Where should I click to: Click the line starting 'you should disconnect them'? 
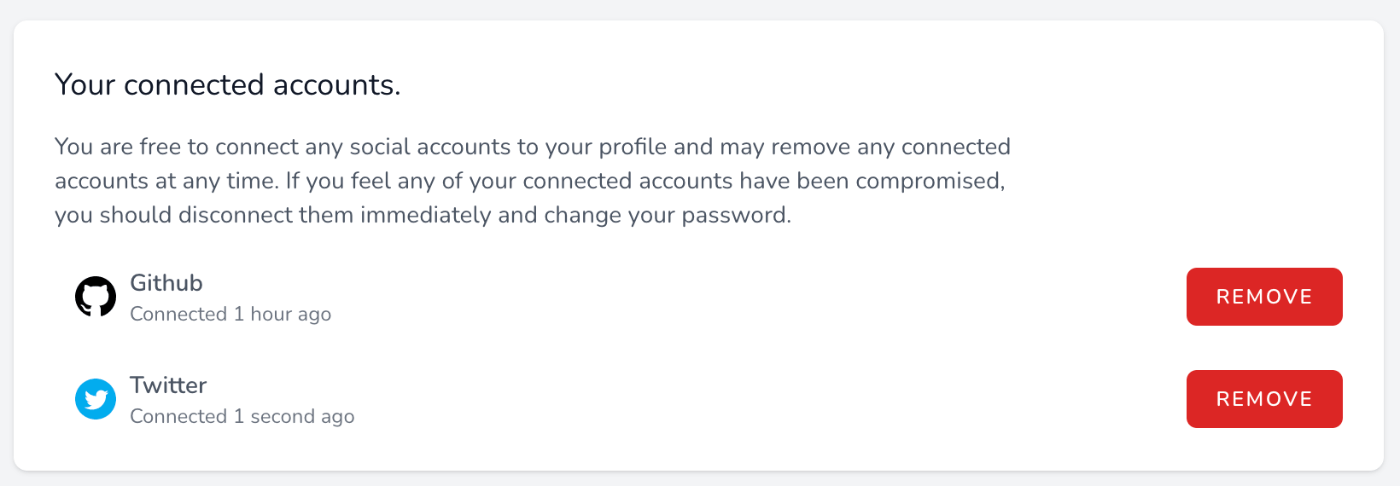point(423,216)
